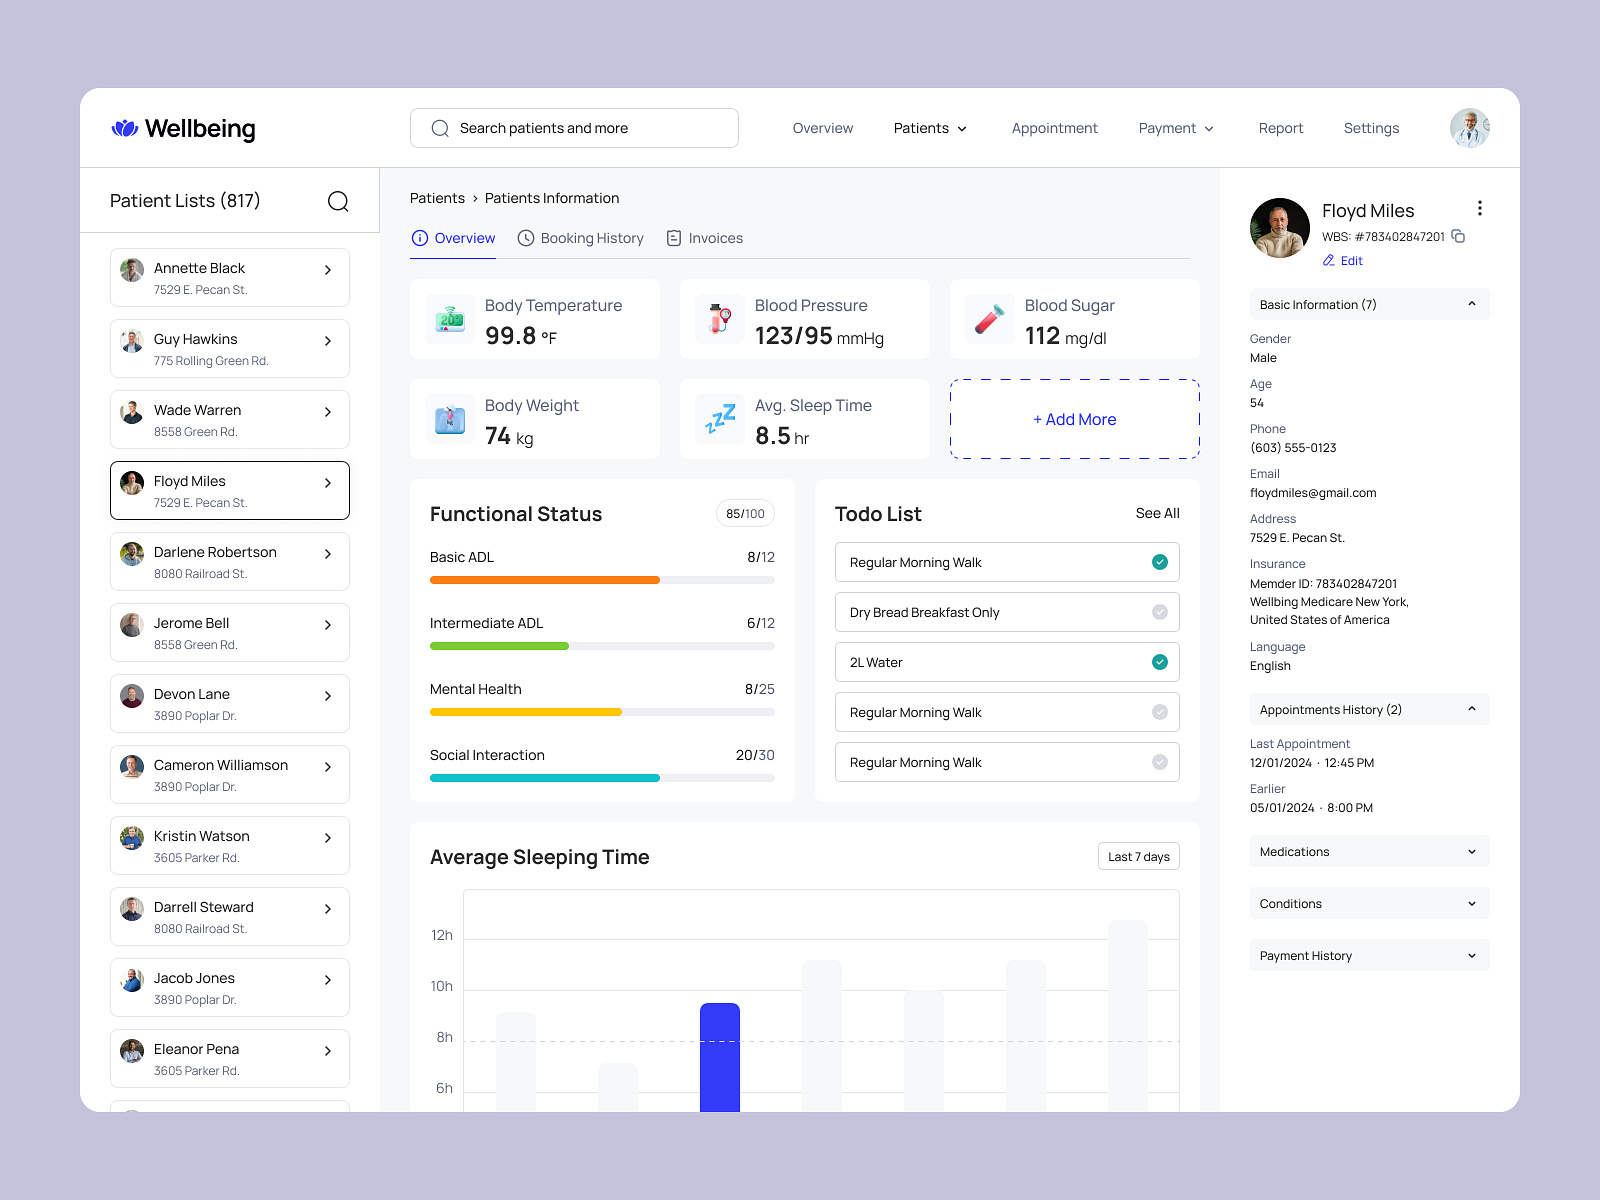This screenshot has width=1600, height=1200.
Task: Click the Blood Sugar test tube icon
Action: pos(988,318)
